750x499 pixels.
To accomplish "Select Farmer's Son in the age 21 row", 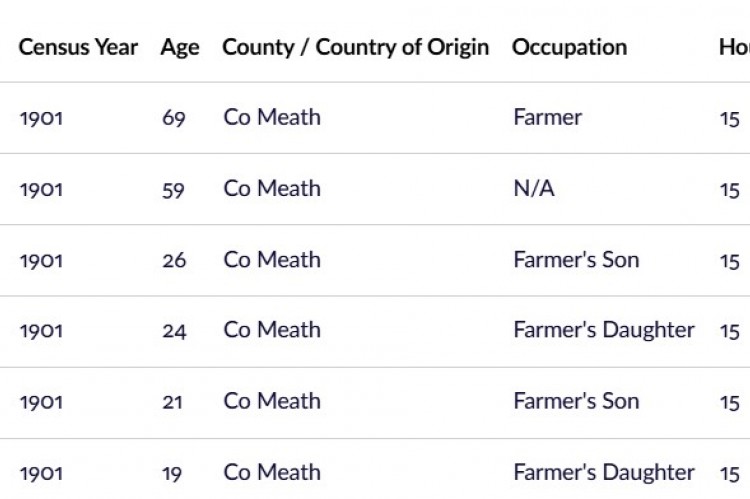I will (576, 402).
